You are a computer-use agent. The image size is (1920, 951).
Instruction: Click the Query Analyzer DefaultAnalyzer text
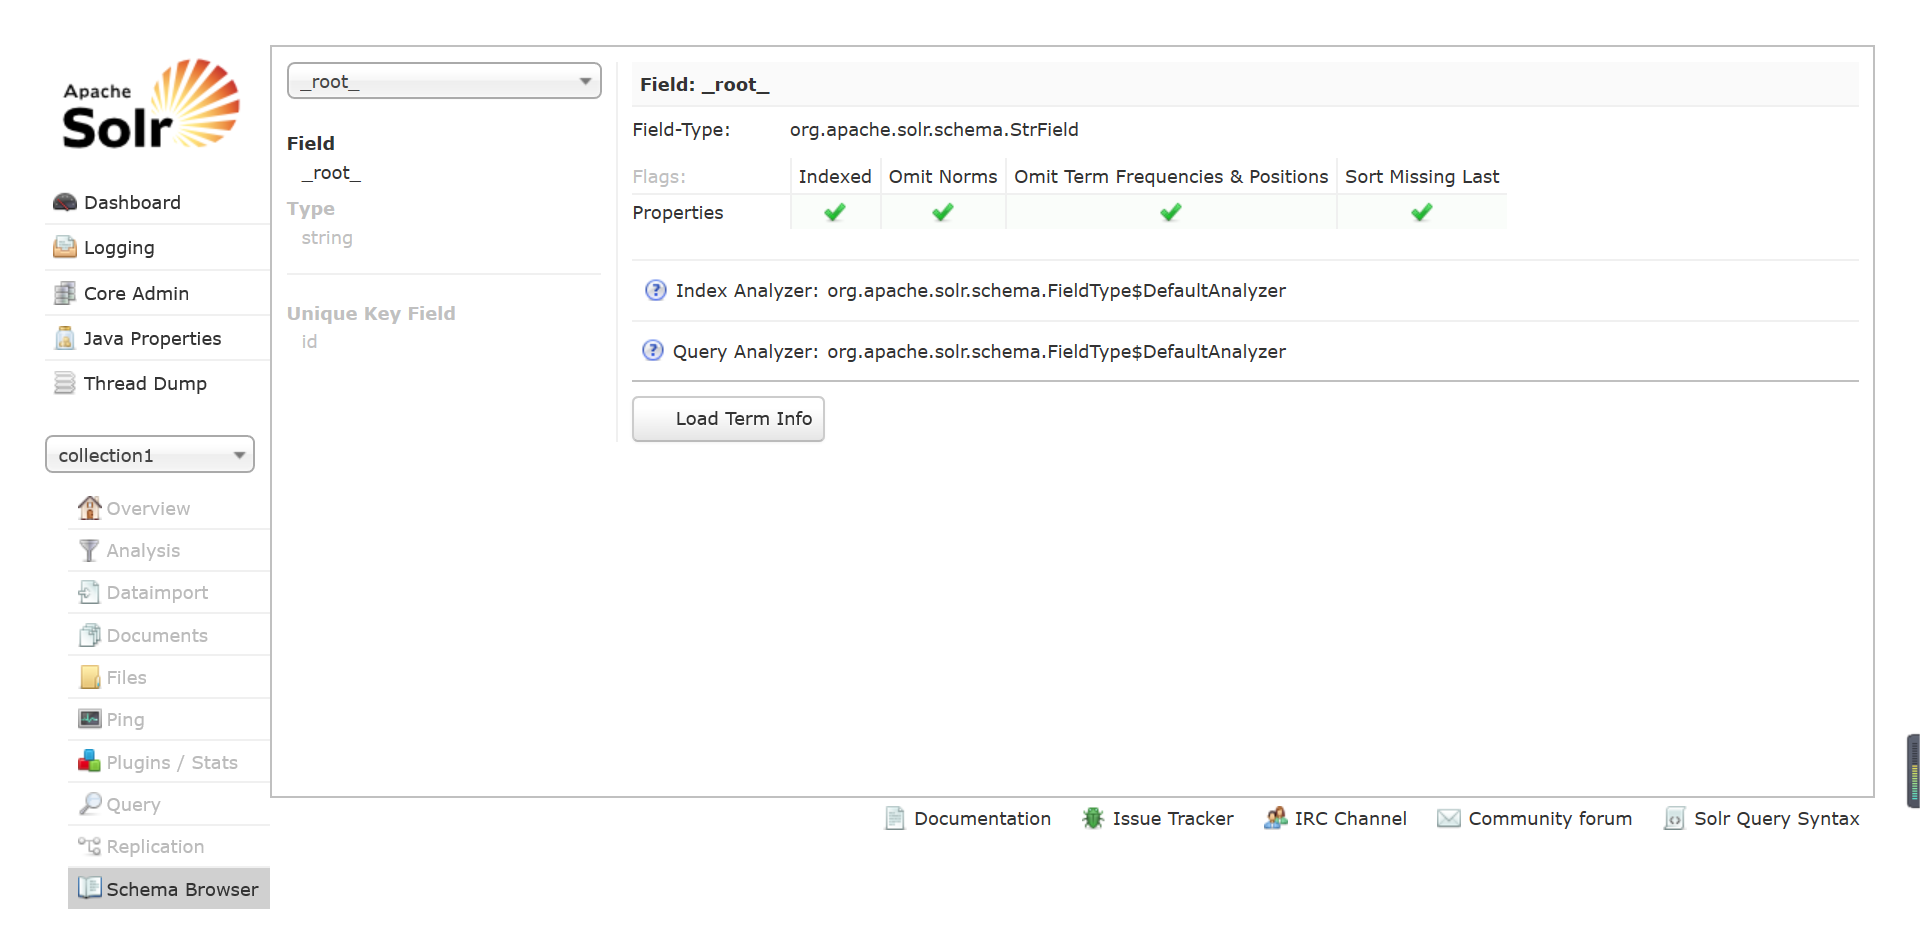(x=1056, y=351)
